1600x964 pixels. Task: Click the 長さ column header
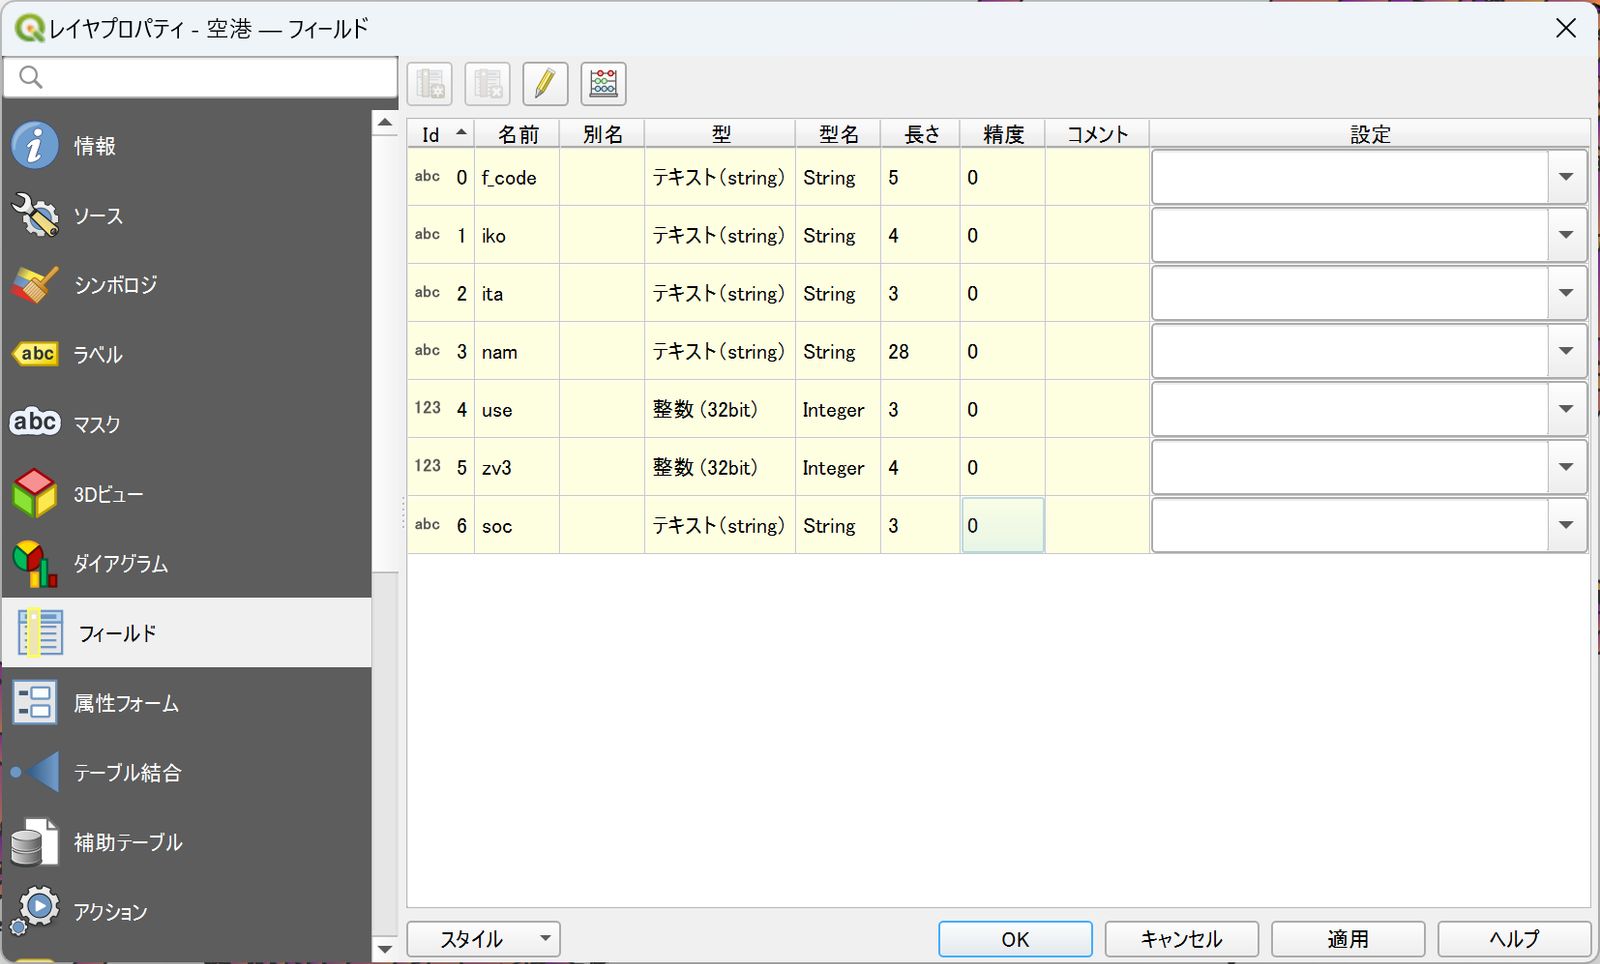click(921, 134)
